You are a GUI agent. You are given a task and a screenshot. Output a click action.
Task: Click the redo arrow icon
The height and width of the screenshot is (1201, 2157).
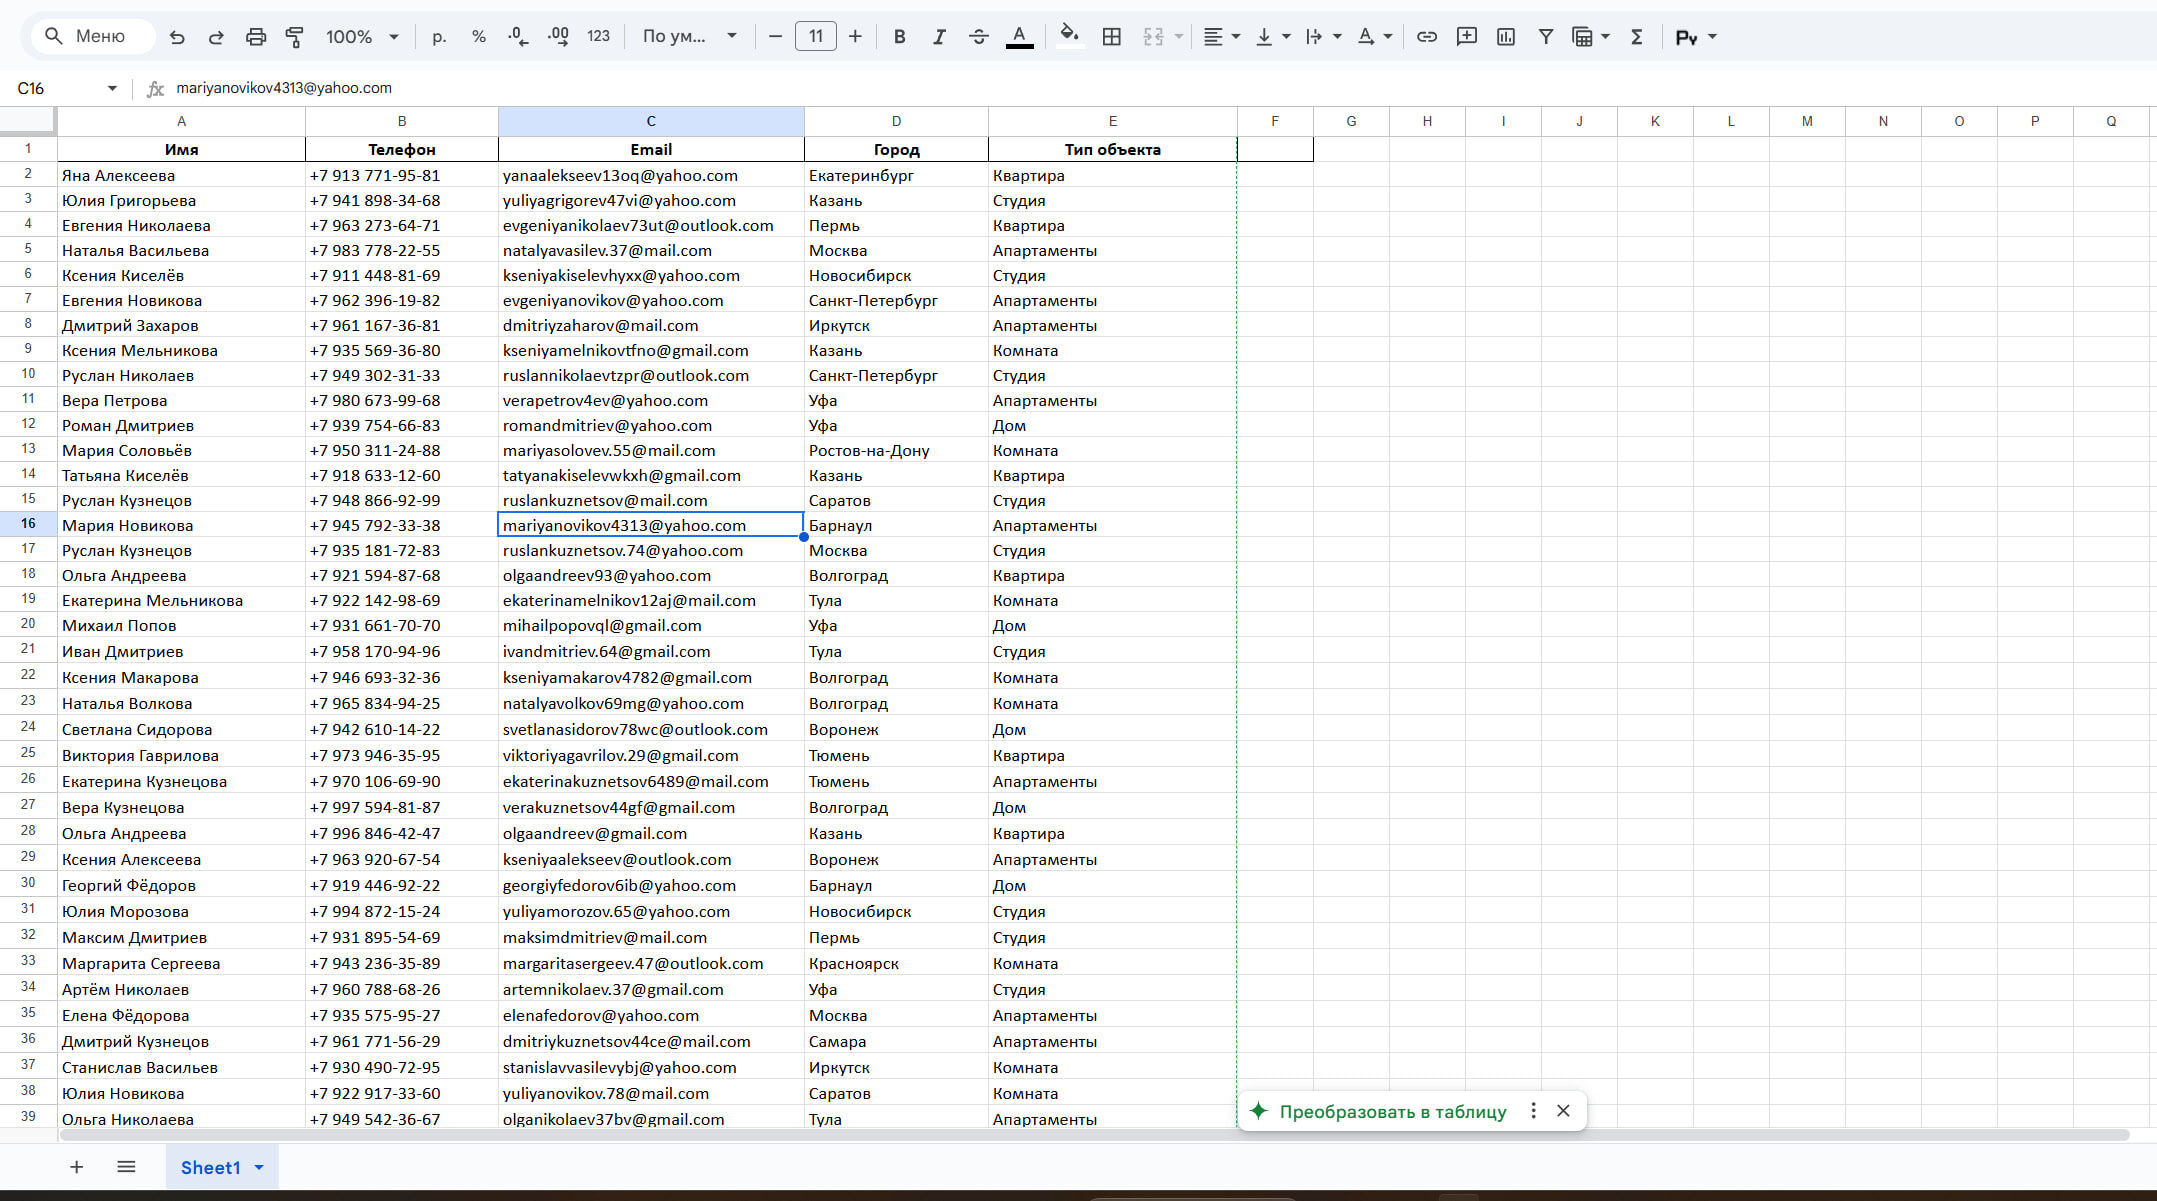coord(216,37)
